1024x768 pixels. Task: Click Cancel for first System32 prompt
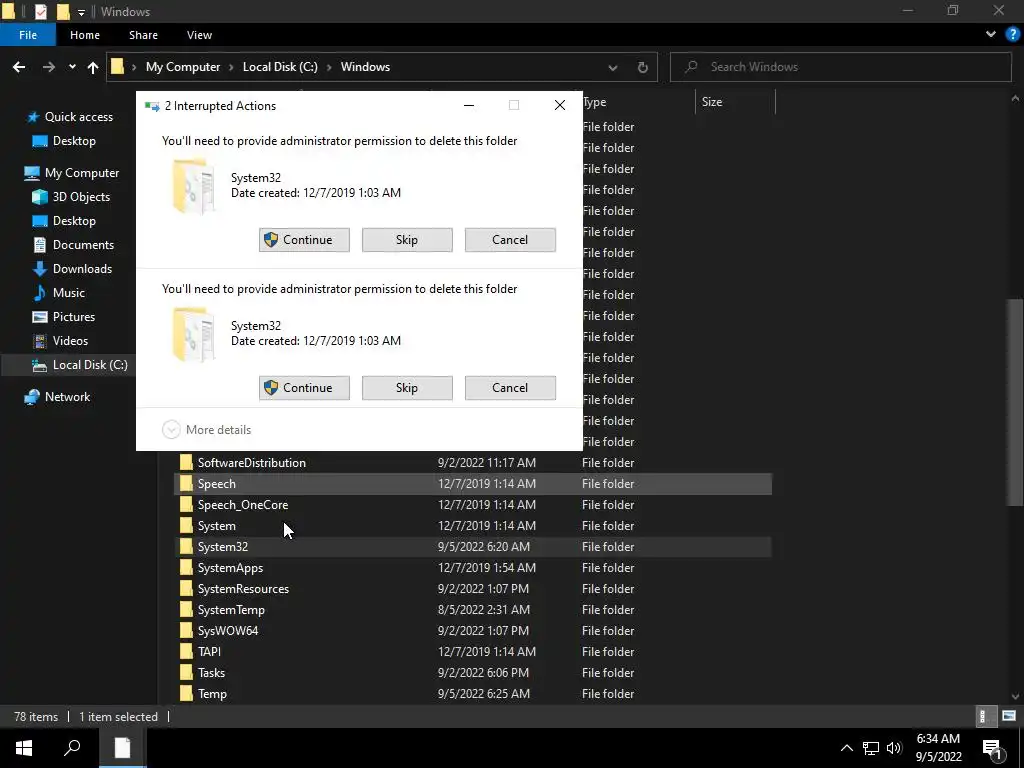point(510,240)
